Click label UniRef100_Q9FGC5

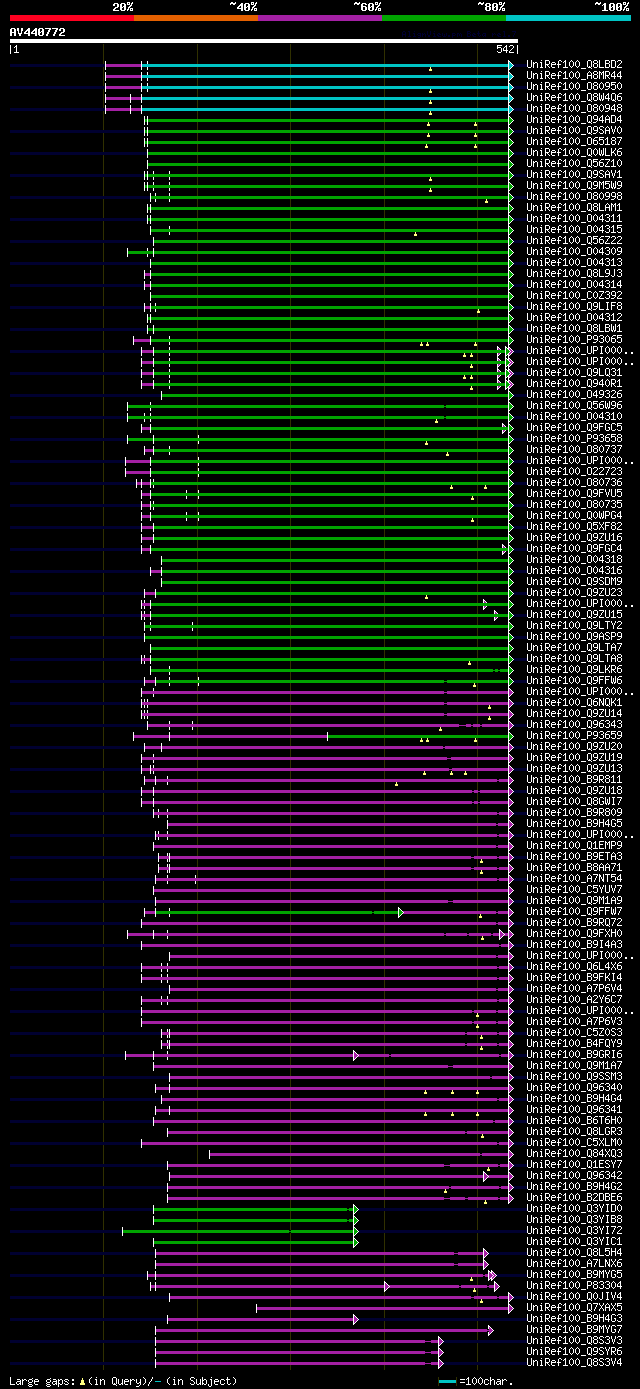coord(574,428)
